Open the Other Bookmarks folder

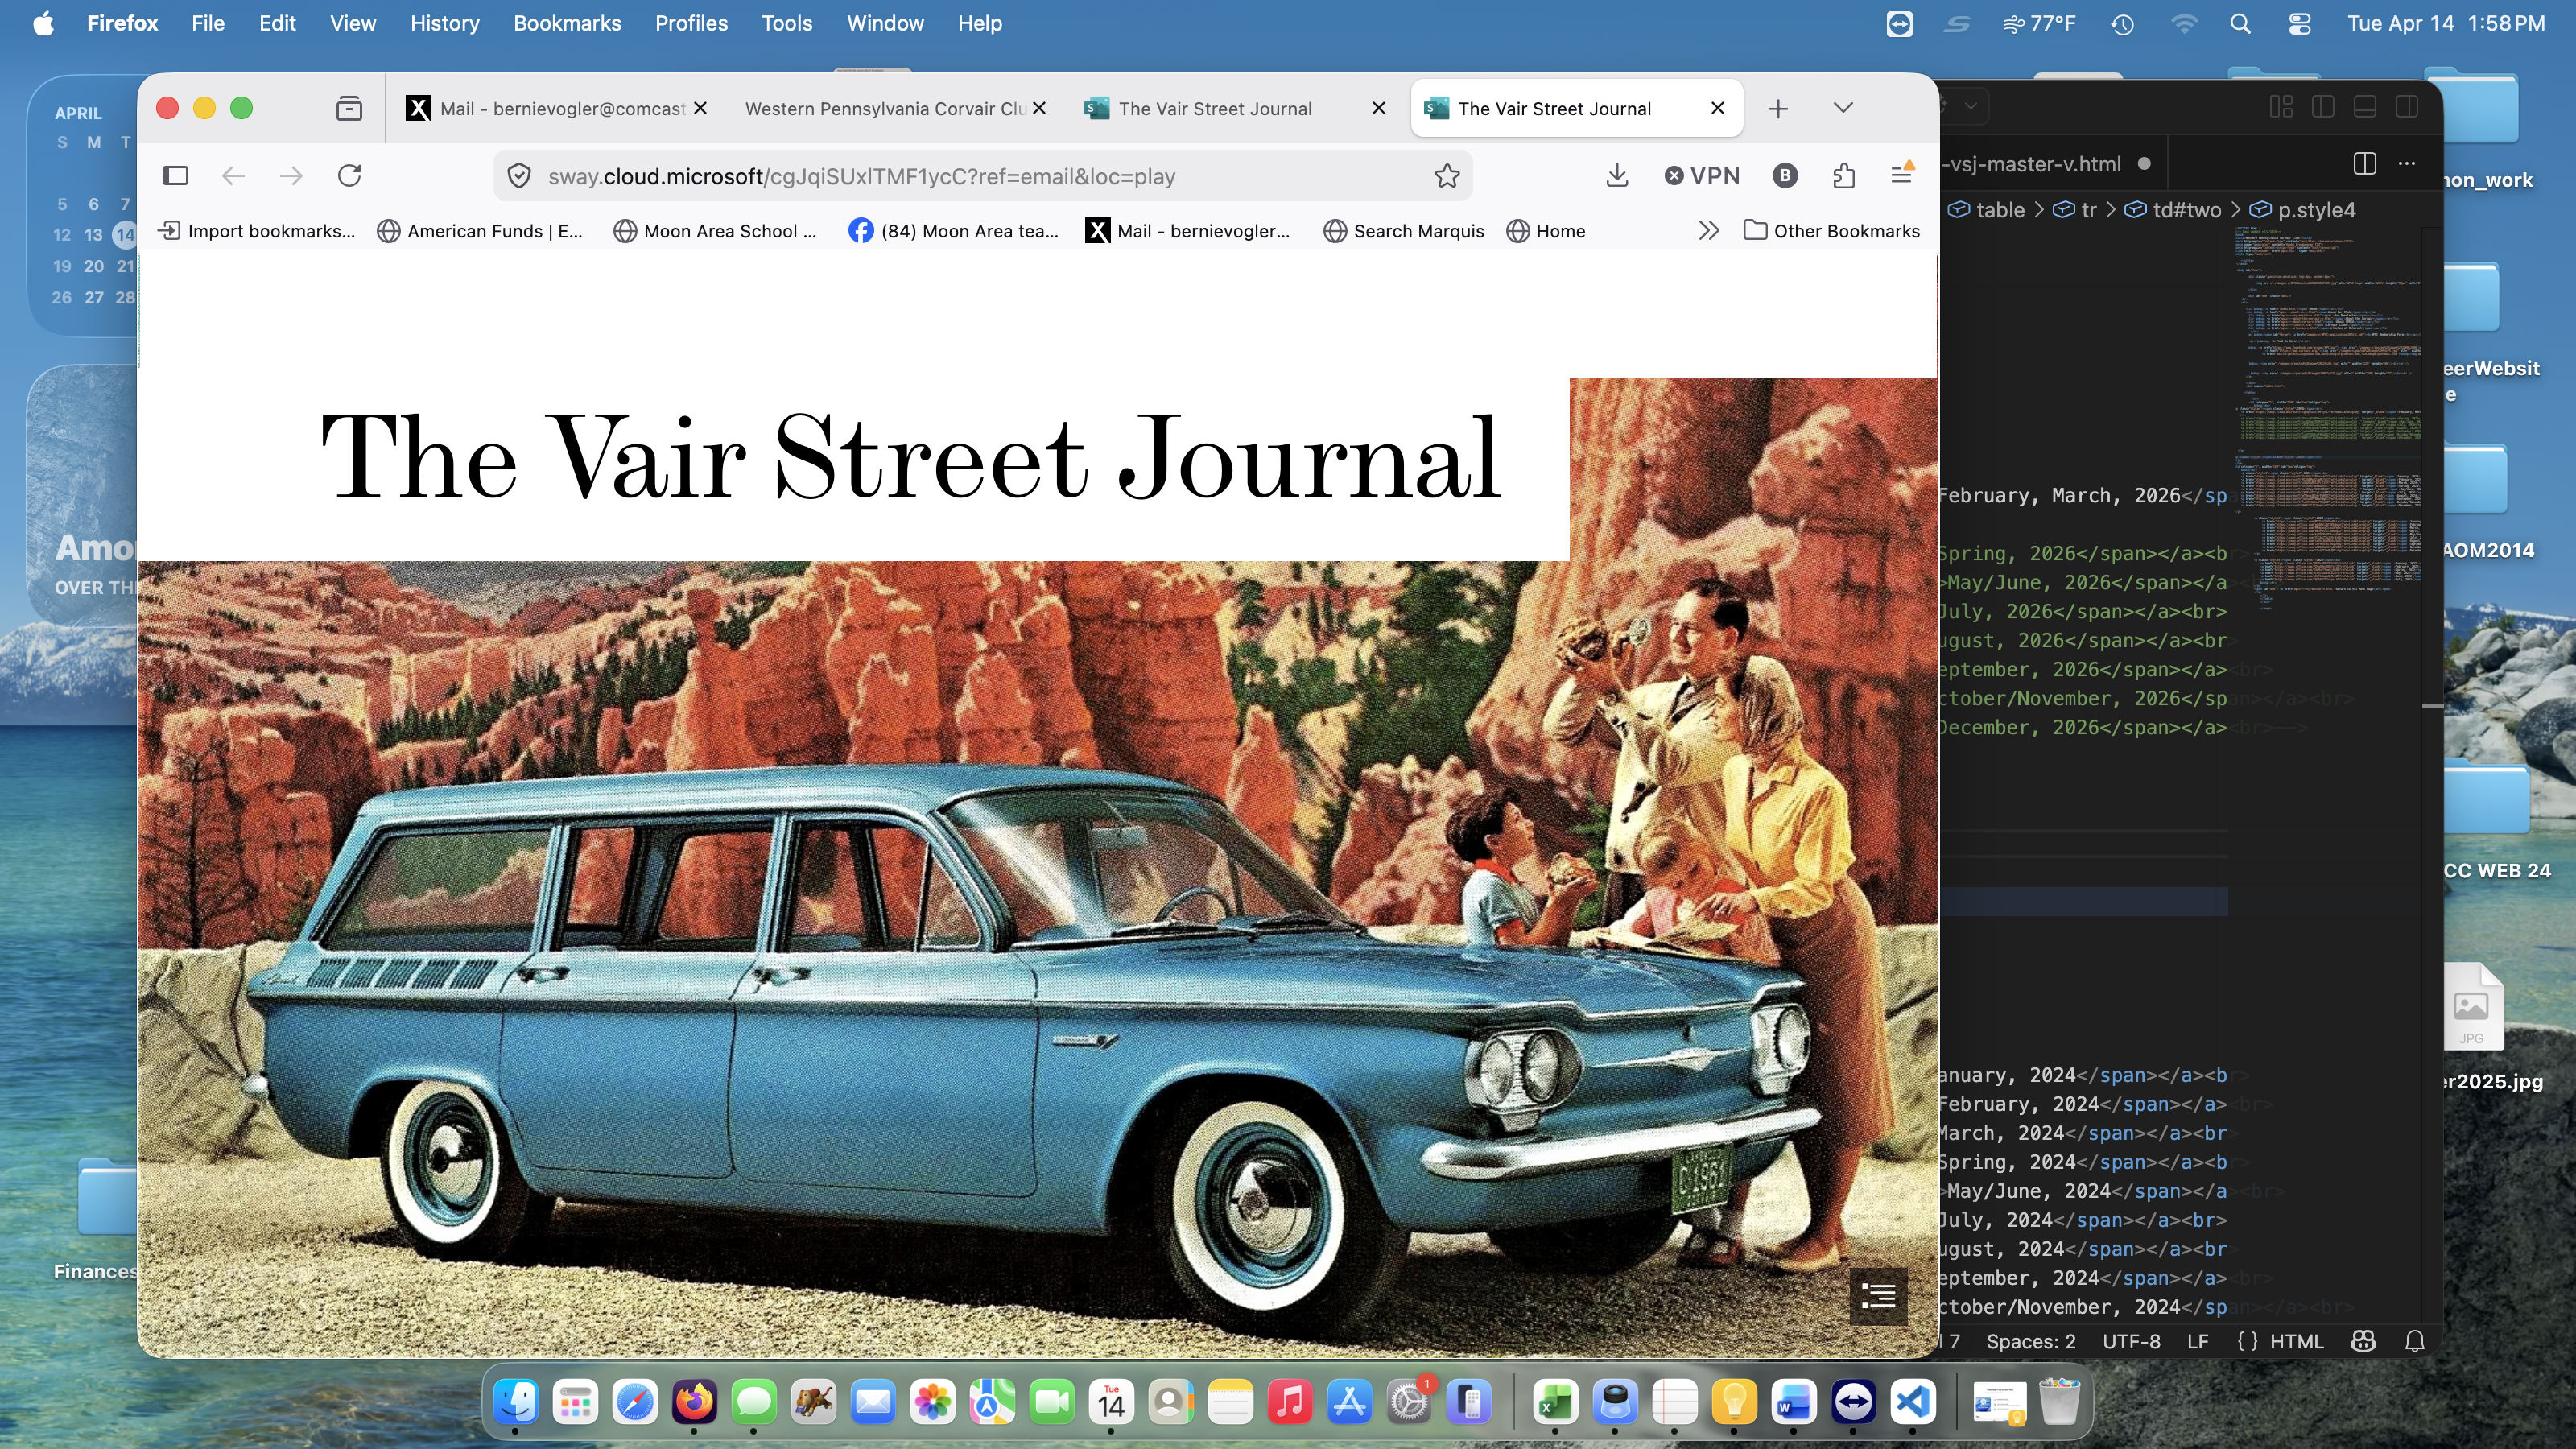(x=1831, y=231)
